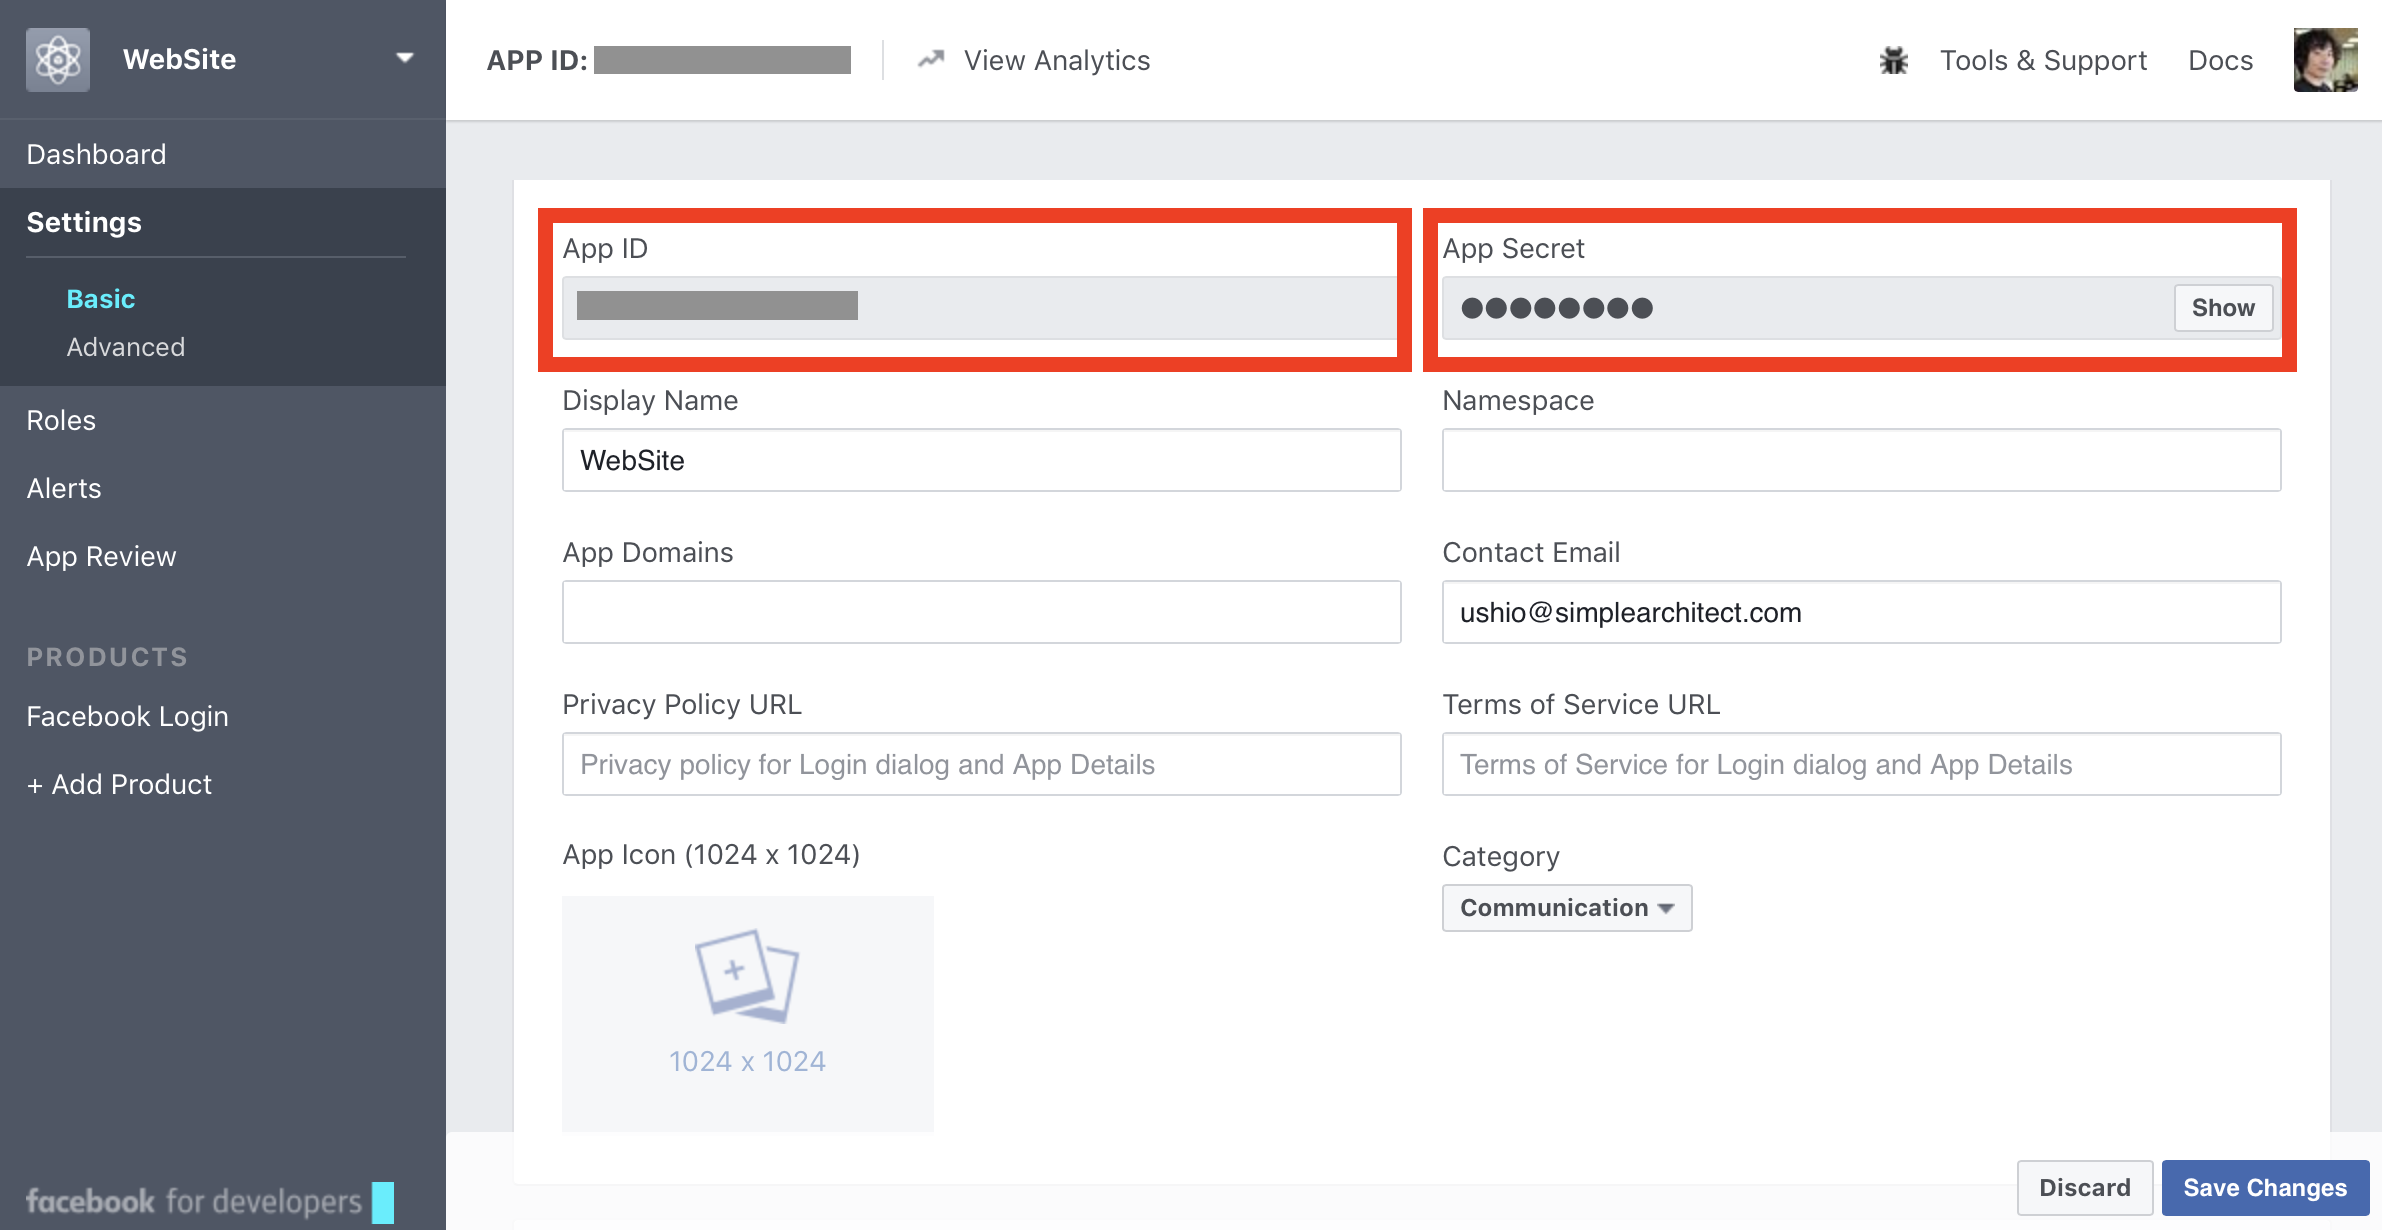Click the APP ID value in header
Image resolution: width=2382 pixels, height=1230 pixels.
pyautogui.click(x=722, y=60)
